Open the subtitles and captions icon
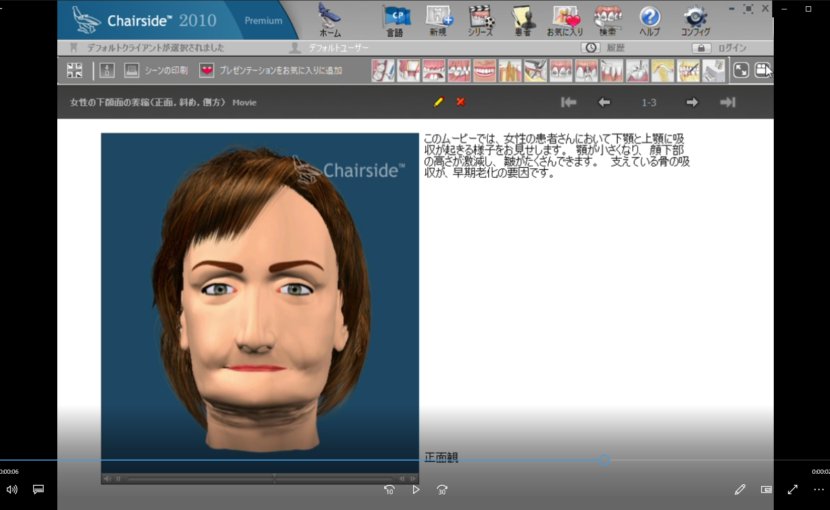 tap(38, 489)
